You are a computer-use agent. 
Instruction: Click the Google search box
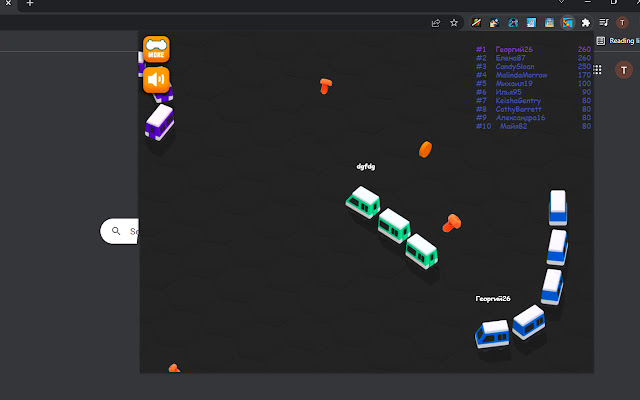tap(119, 231)
